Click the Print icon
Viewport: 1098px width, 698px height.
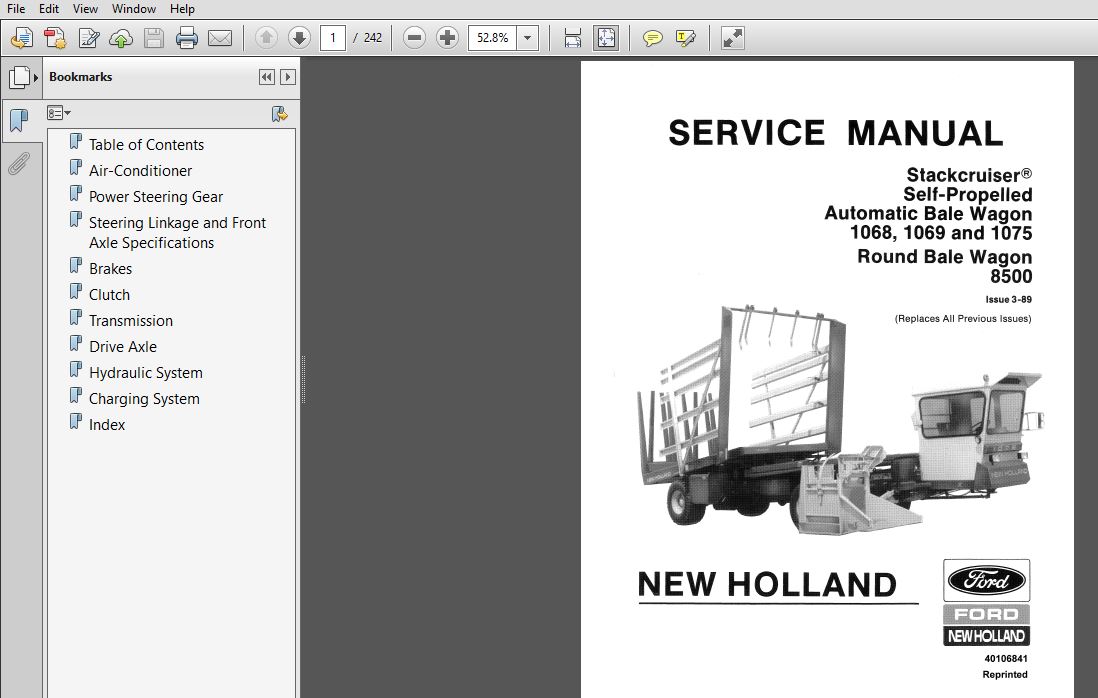click(x=186, y=38)
